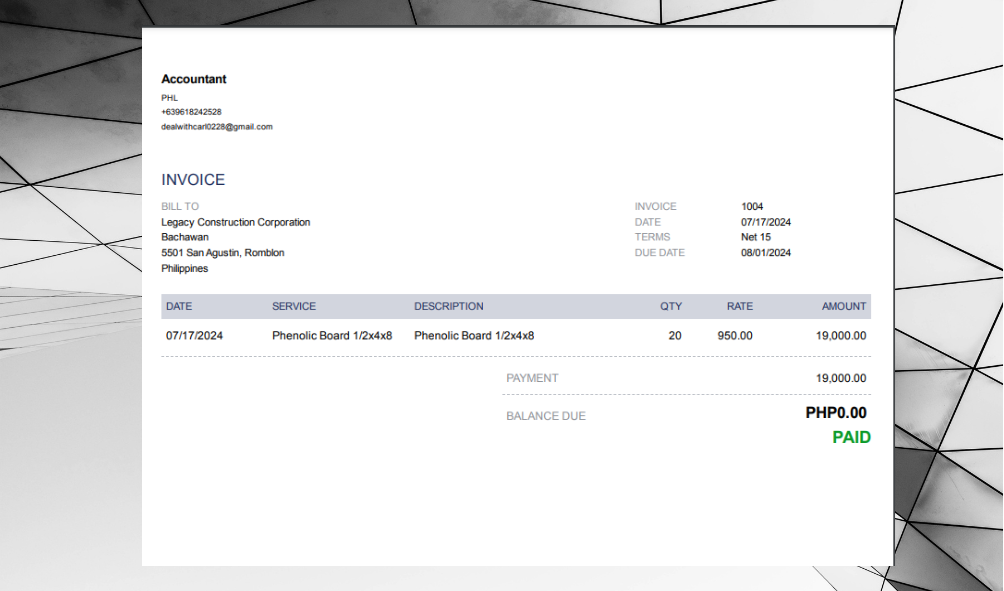
Task: Click the invoice number 1004
Action: pyautogui.click(x=752, y=206)
